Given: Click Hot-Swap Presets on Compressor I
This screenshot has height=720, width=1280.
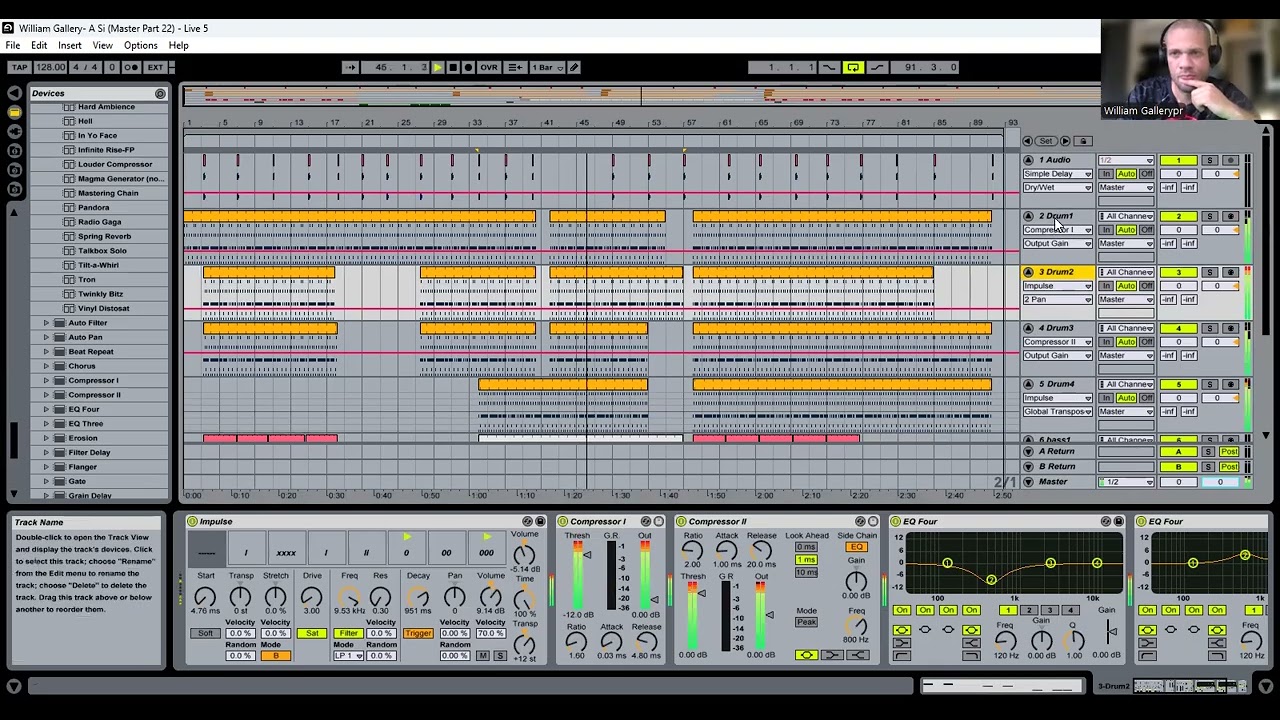Looking at the screenshot, I should [645, 521].
